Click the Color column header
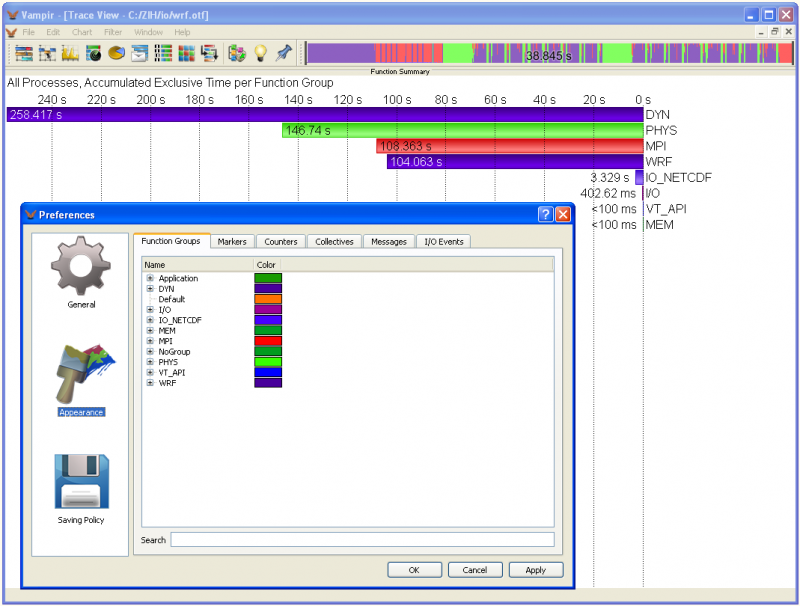The height and width of the screenshot is (606, 800). [x=267, y=265]
